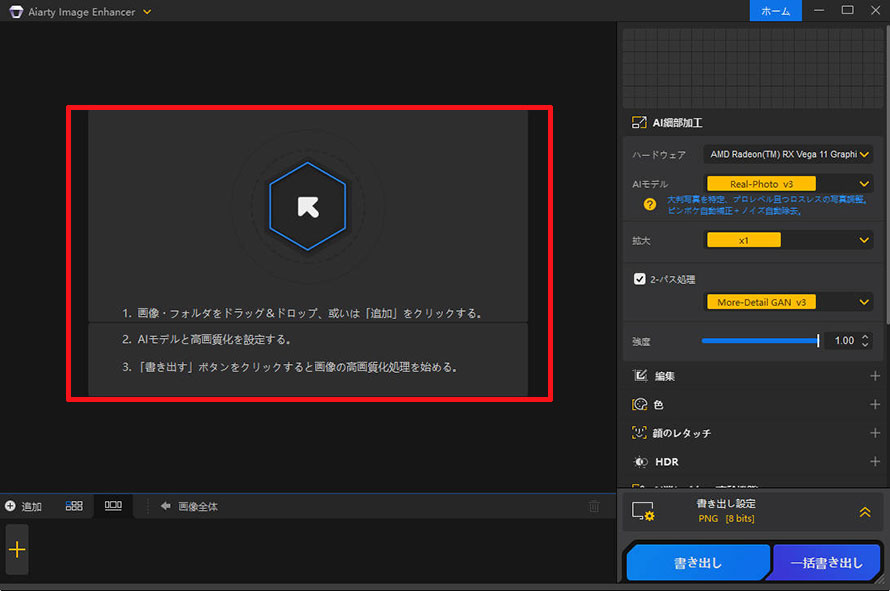Click the 色 color palette icon
The height and width of the screenshot is (591, 890).
pyautogui.click(x=640, y=404)
